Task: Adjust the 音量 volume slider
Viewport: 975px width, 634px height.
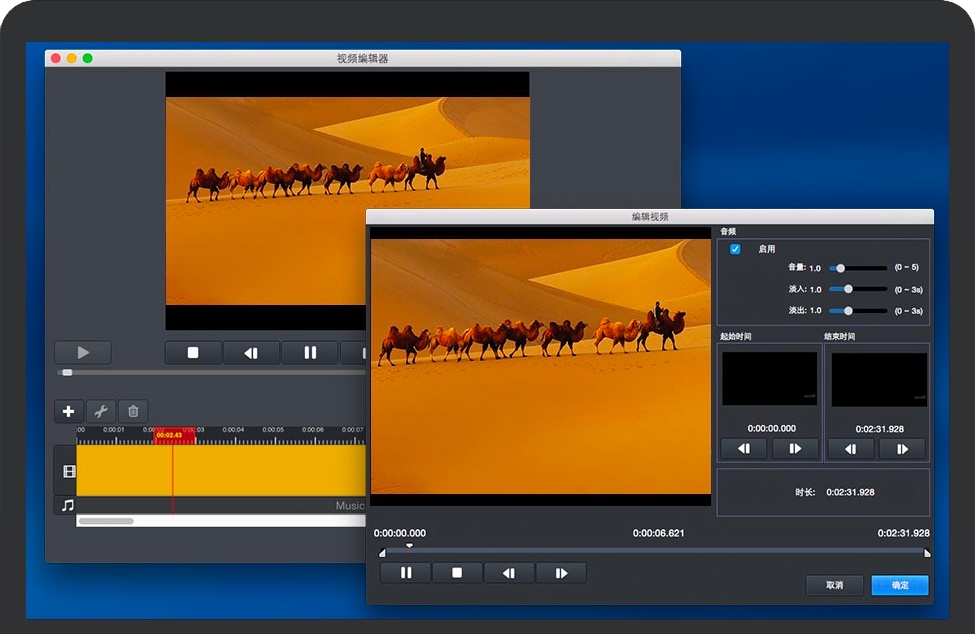Action: click(x=841, y=268)
